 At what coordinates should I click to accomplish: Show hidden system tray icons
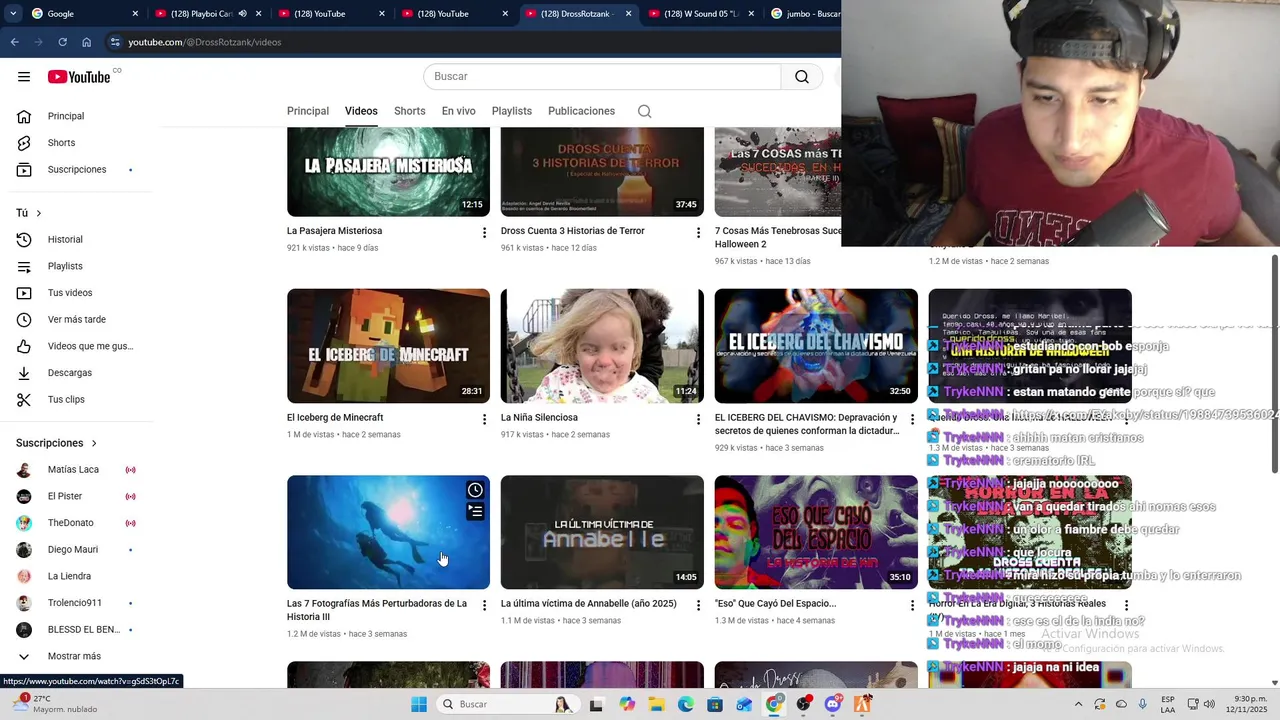pos(1078,704)
